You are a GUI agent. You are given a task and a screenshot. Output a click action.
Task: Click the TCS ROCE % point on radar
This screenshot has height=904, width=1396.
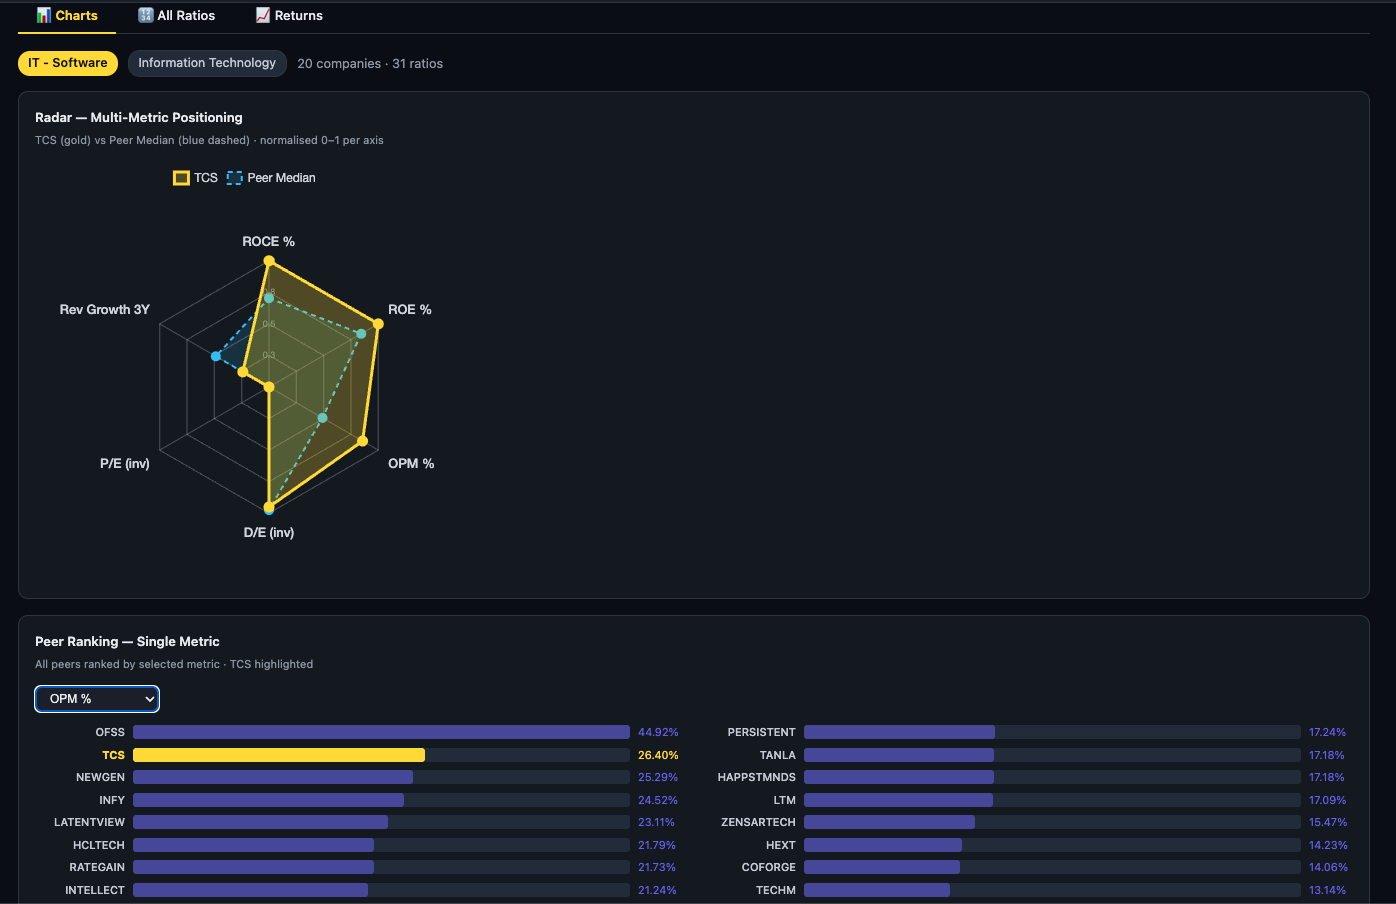point(269,261)
